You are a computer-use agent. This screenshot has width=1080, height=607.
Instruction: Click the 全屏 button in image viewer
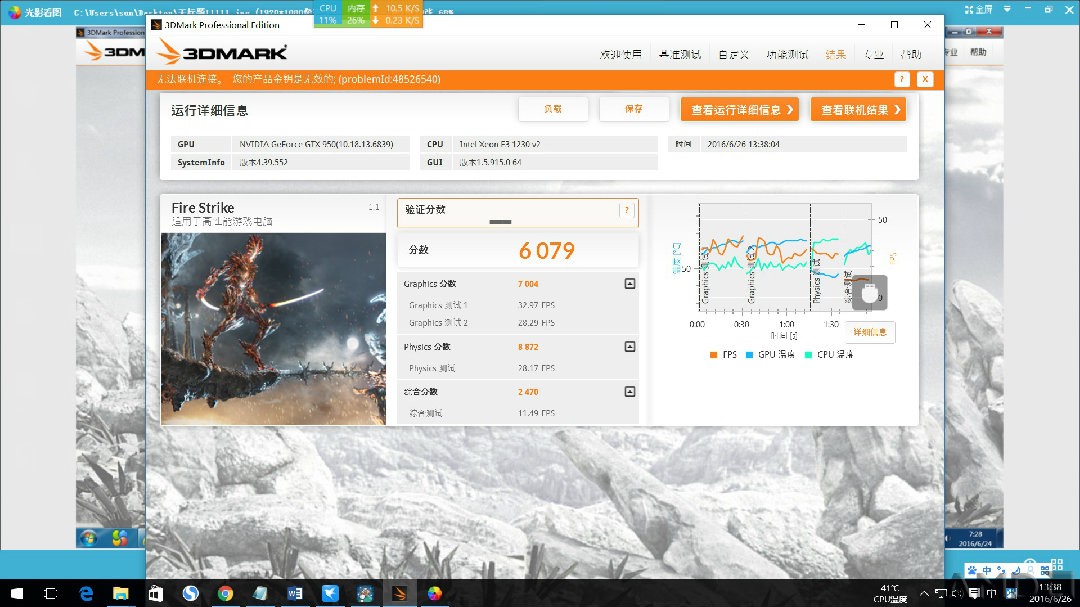[x=979, y=10]
